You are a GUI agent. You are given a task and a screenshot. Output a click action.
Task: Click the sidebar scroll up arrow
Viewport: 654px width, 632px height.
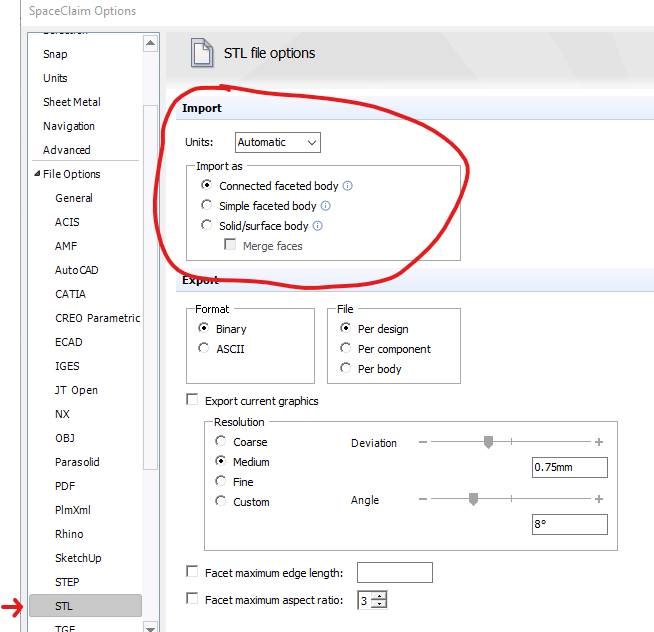click(x=151, y=43)
